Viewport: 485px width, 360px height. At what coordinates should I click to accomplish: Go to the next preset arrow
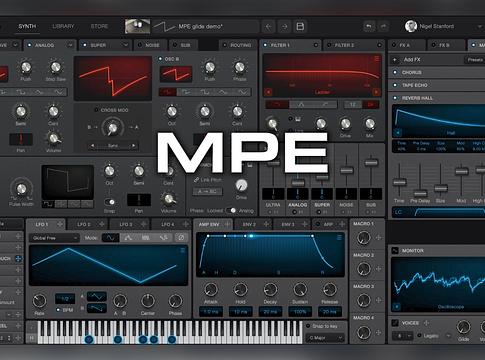[x=284, y=26]
